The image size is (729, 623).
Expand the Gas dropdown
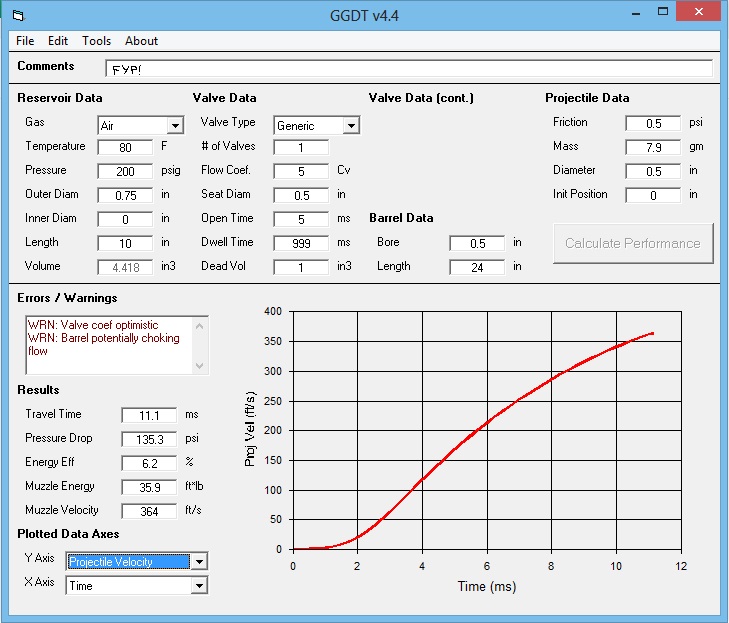tap(175, 126)
